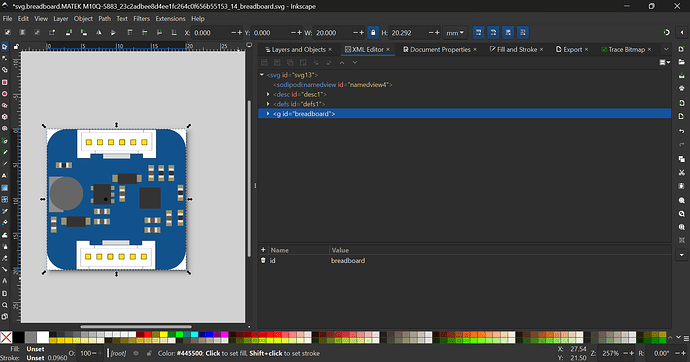Select the Rectangle tool in the toolbox

[x=4, y=82]
